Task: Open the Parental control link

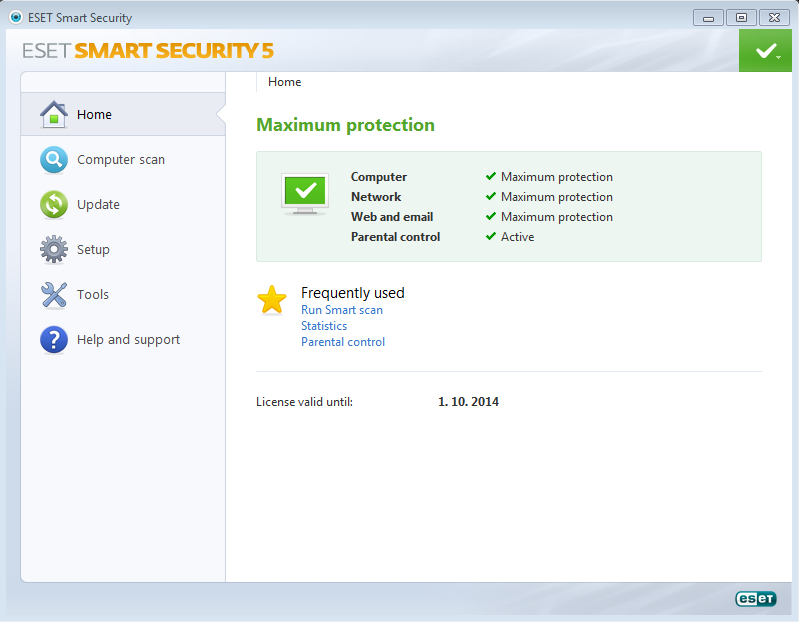Action: click(x=343, y=342)
